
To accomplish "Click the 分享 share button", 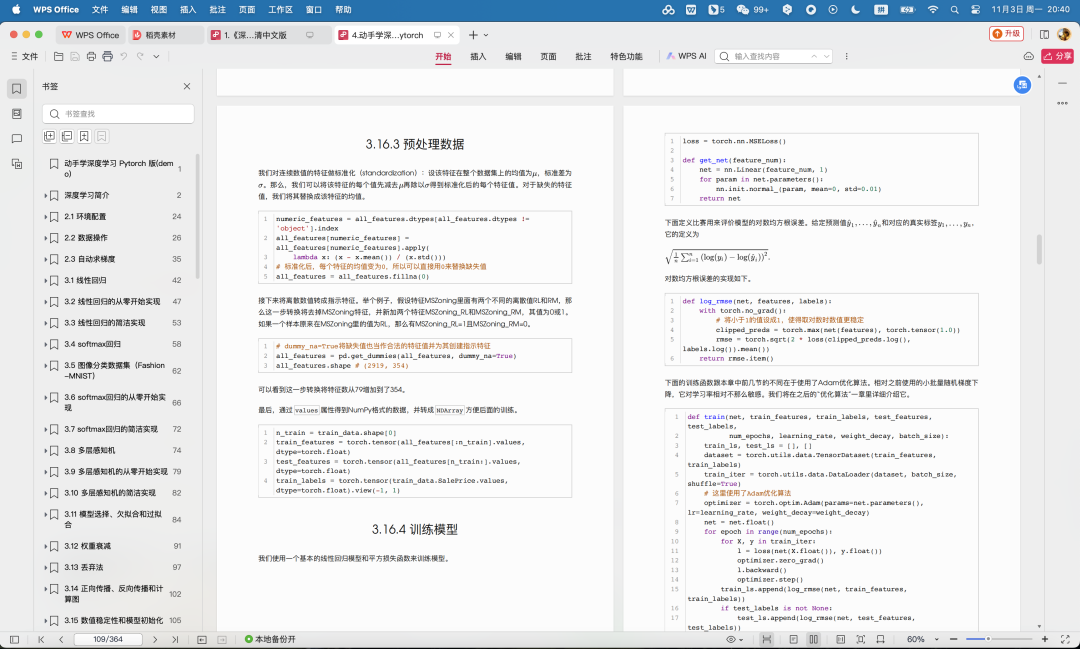I will coord(1057,56).
